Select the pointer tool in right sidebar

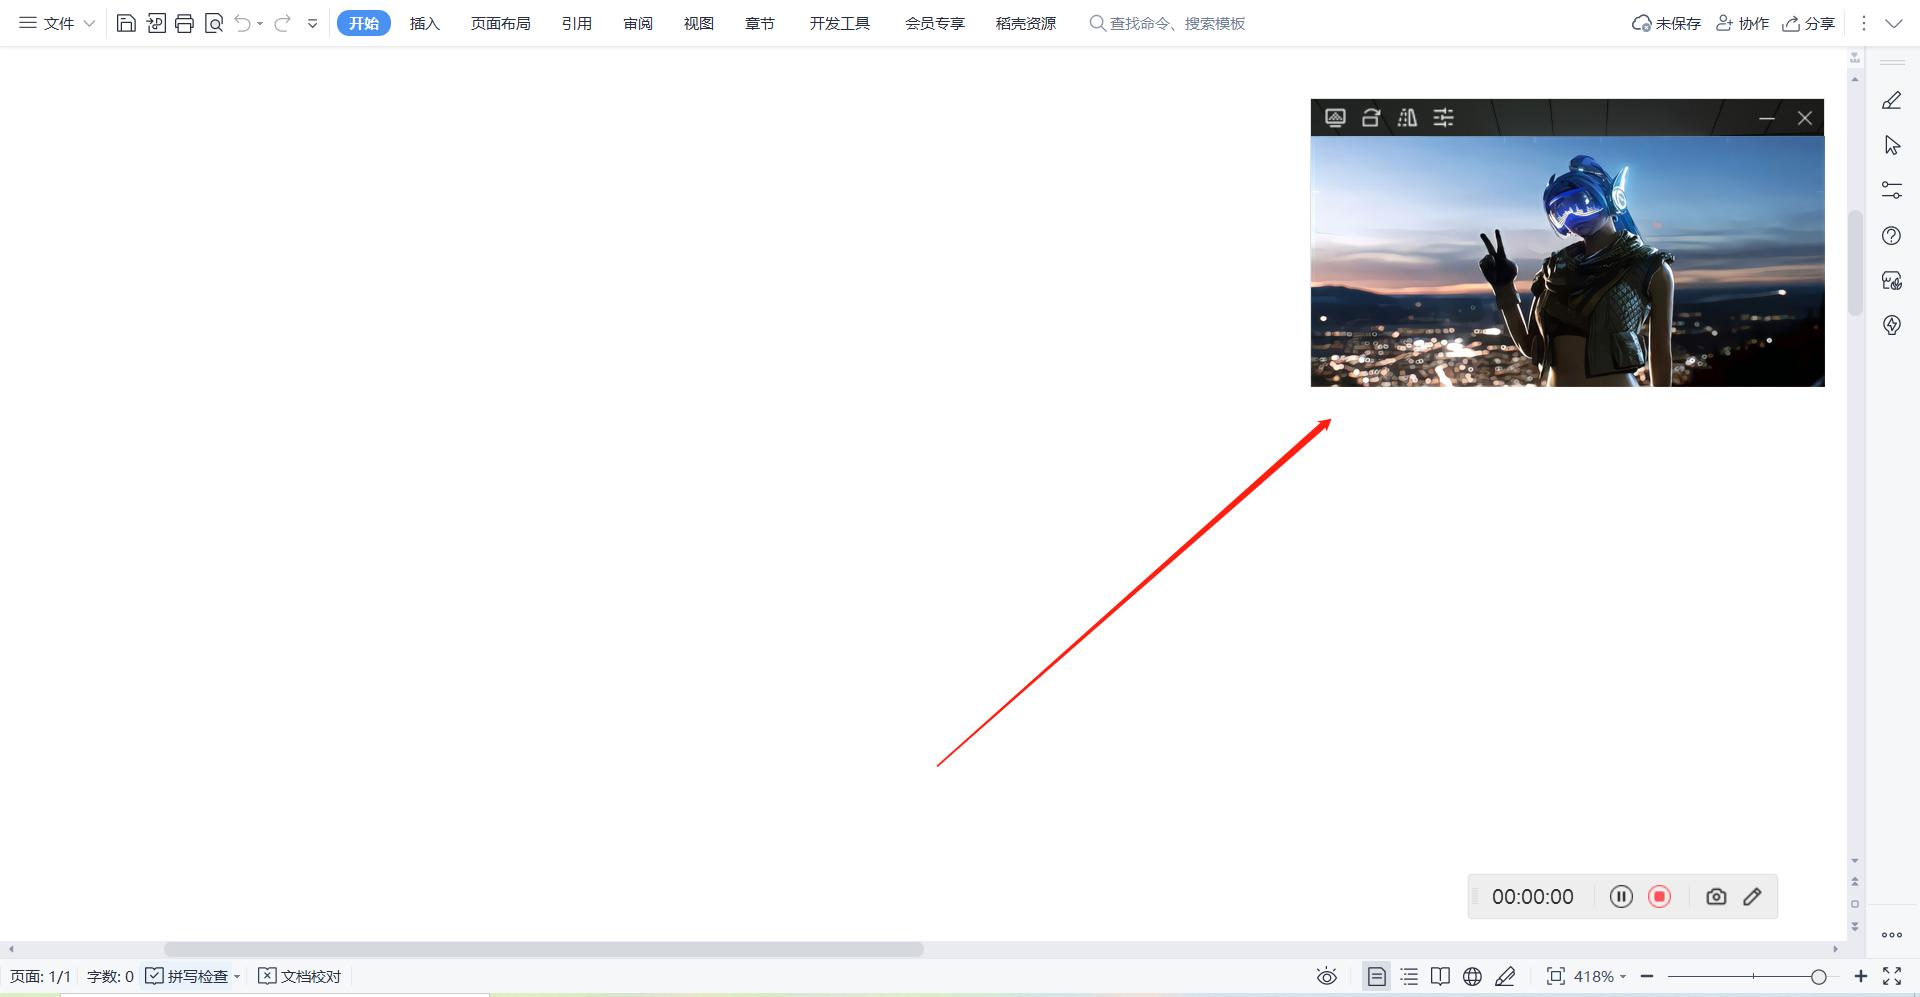tap(1892, 144)
